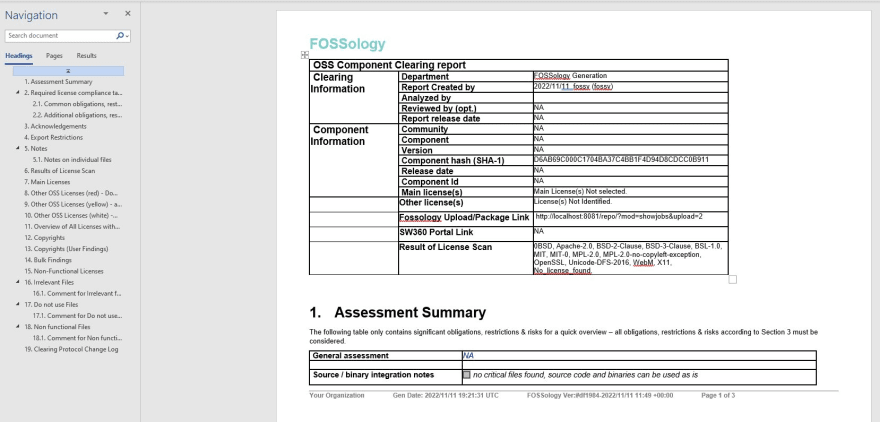Close the Navigation pane with the X

click(127, 13)
